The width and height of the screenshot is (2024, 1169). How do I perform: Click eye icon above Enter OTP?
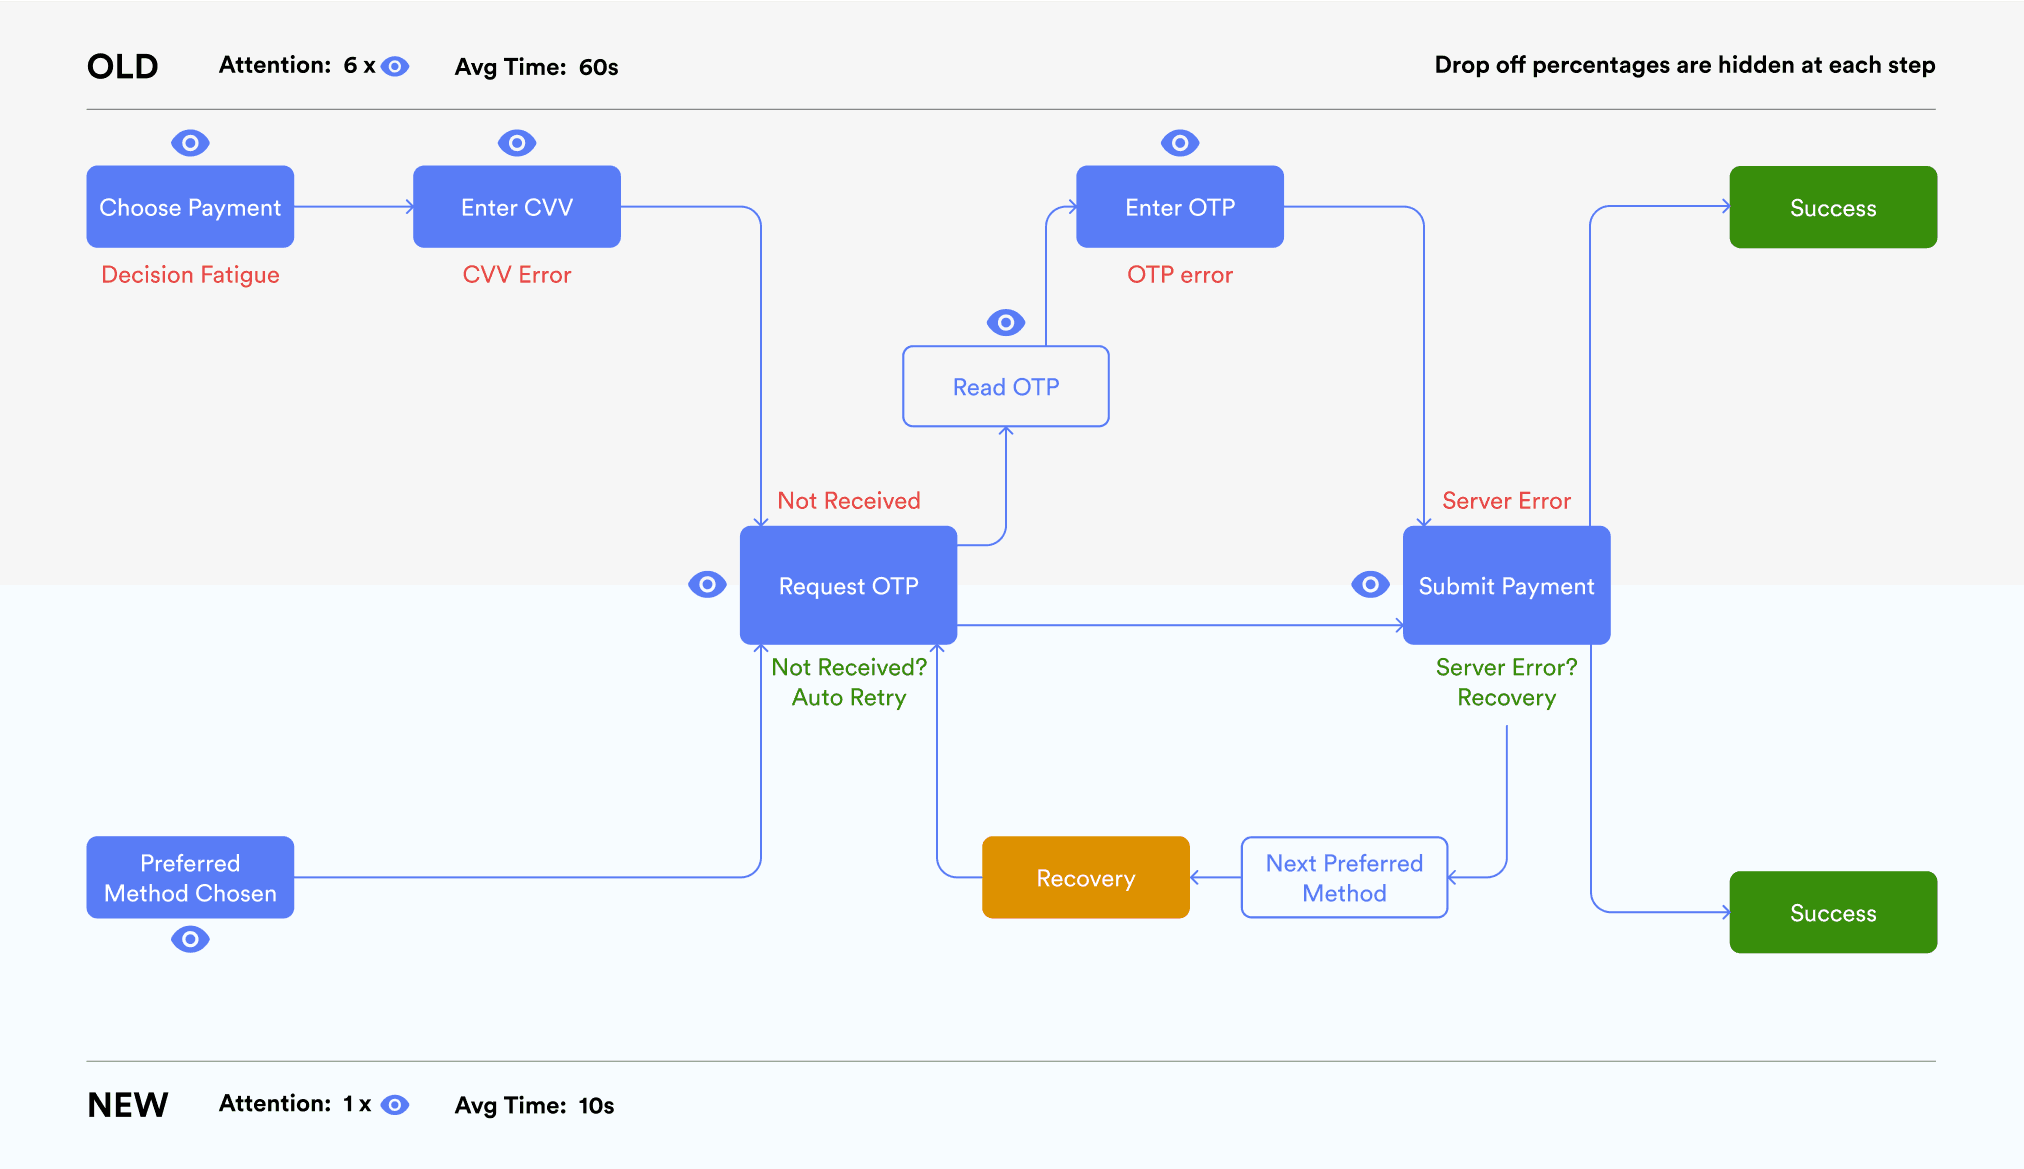[x=1180, y=143]
